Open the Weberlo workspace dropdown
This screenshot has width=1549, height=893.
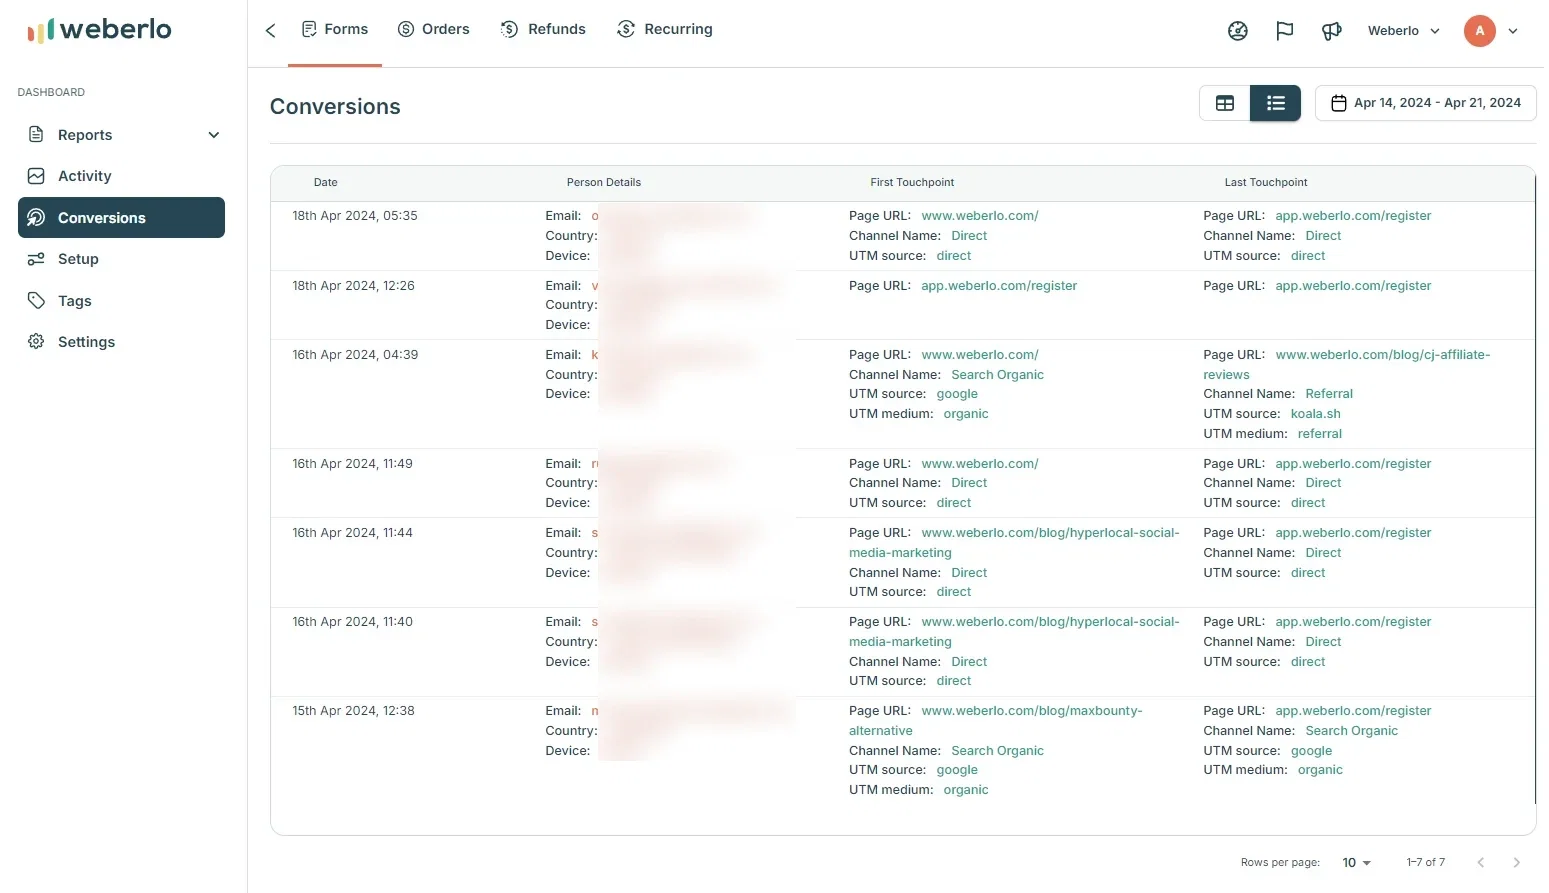(1403, 31)
